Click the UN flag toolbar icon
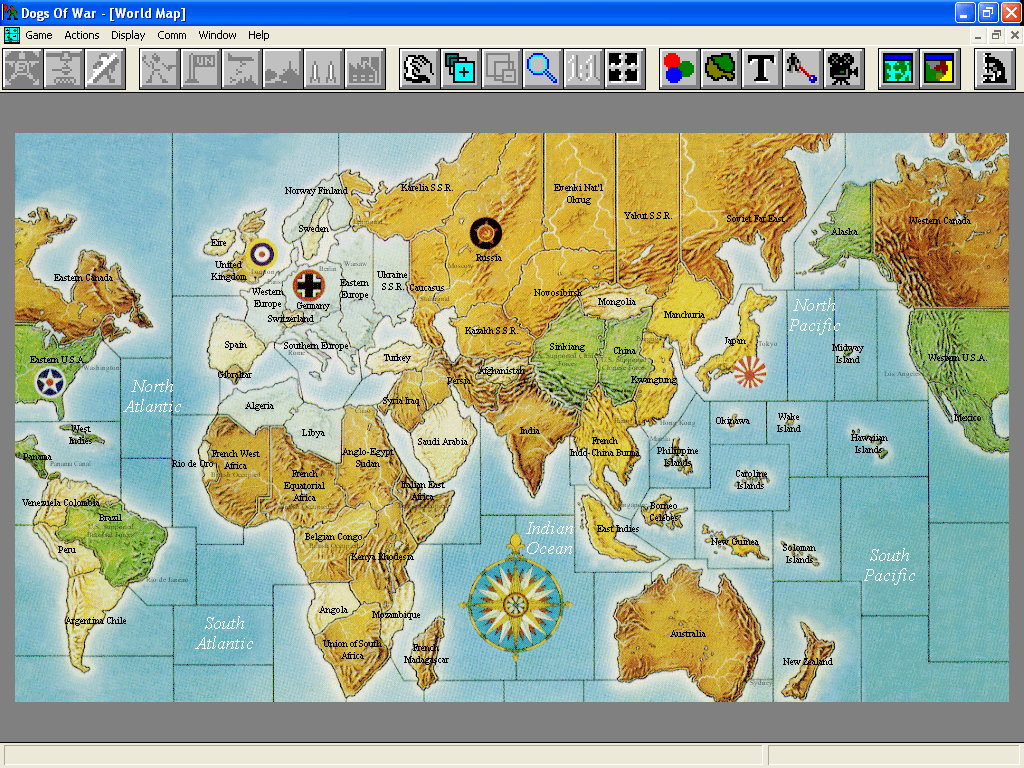 pyautogui.click(x=200, y=69)
